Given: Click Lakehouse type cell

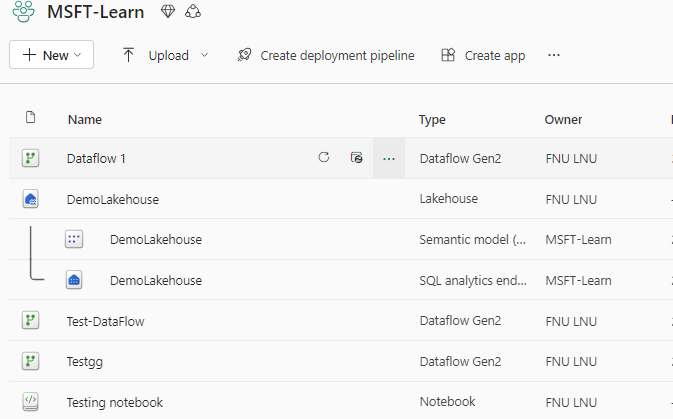Looking at the screenshot, I should [449, 198].
